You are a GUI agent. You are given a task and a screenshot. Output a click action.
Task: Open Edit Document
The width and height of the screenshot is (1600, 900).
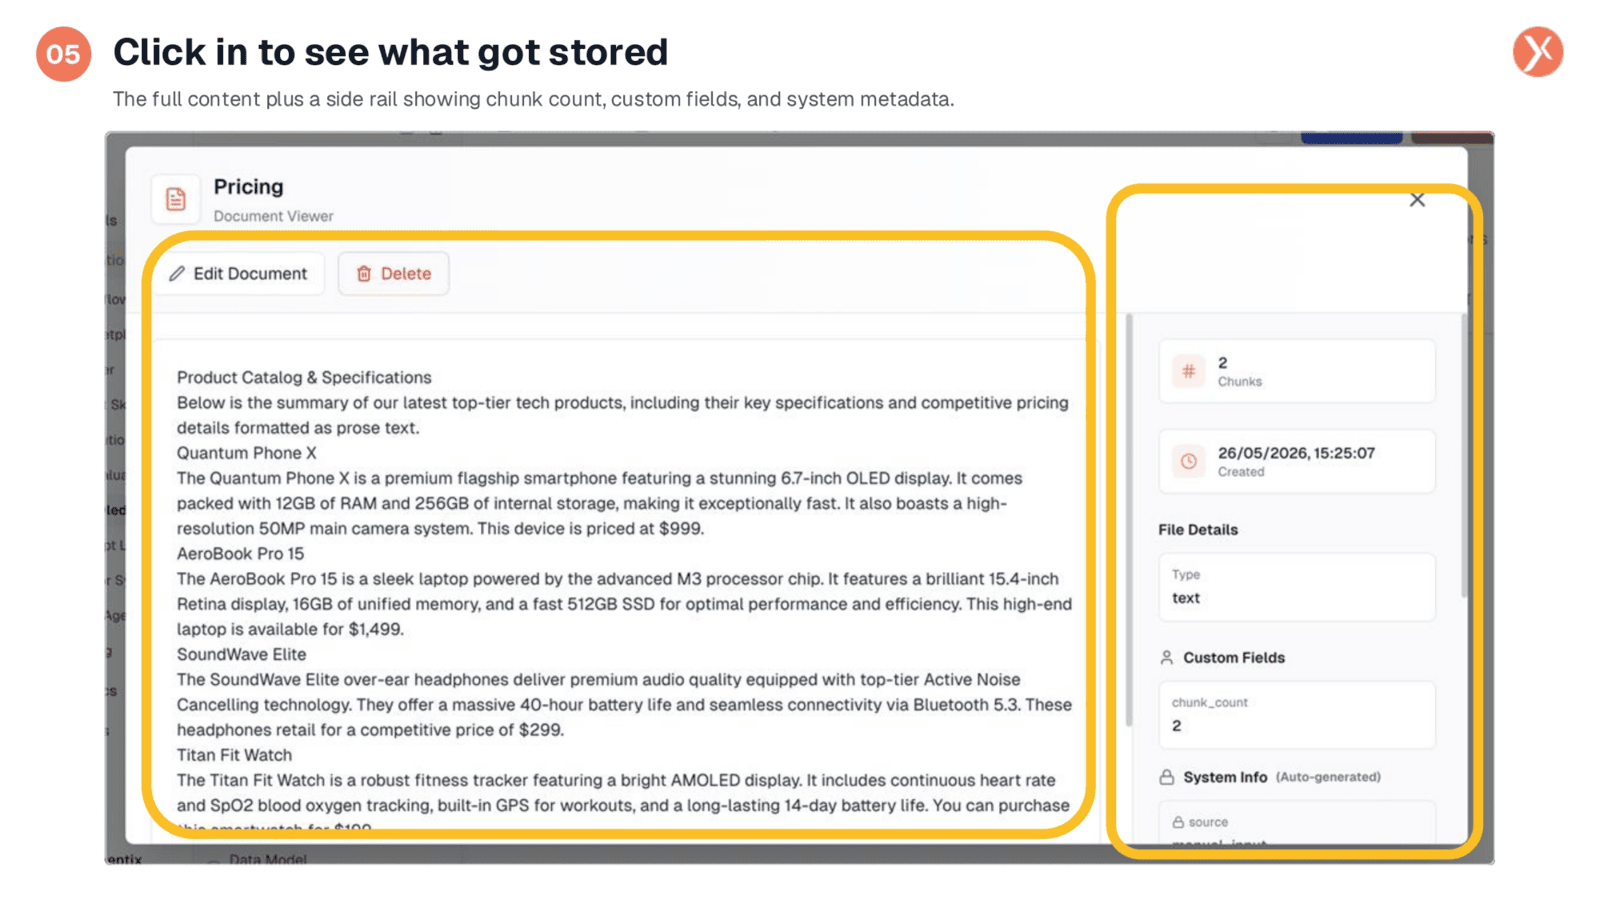(x=239, y=273)
